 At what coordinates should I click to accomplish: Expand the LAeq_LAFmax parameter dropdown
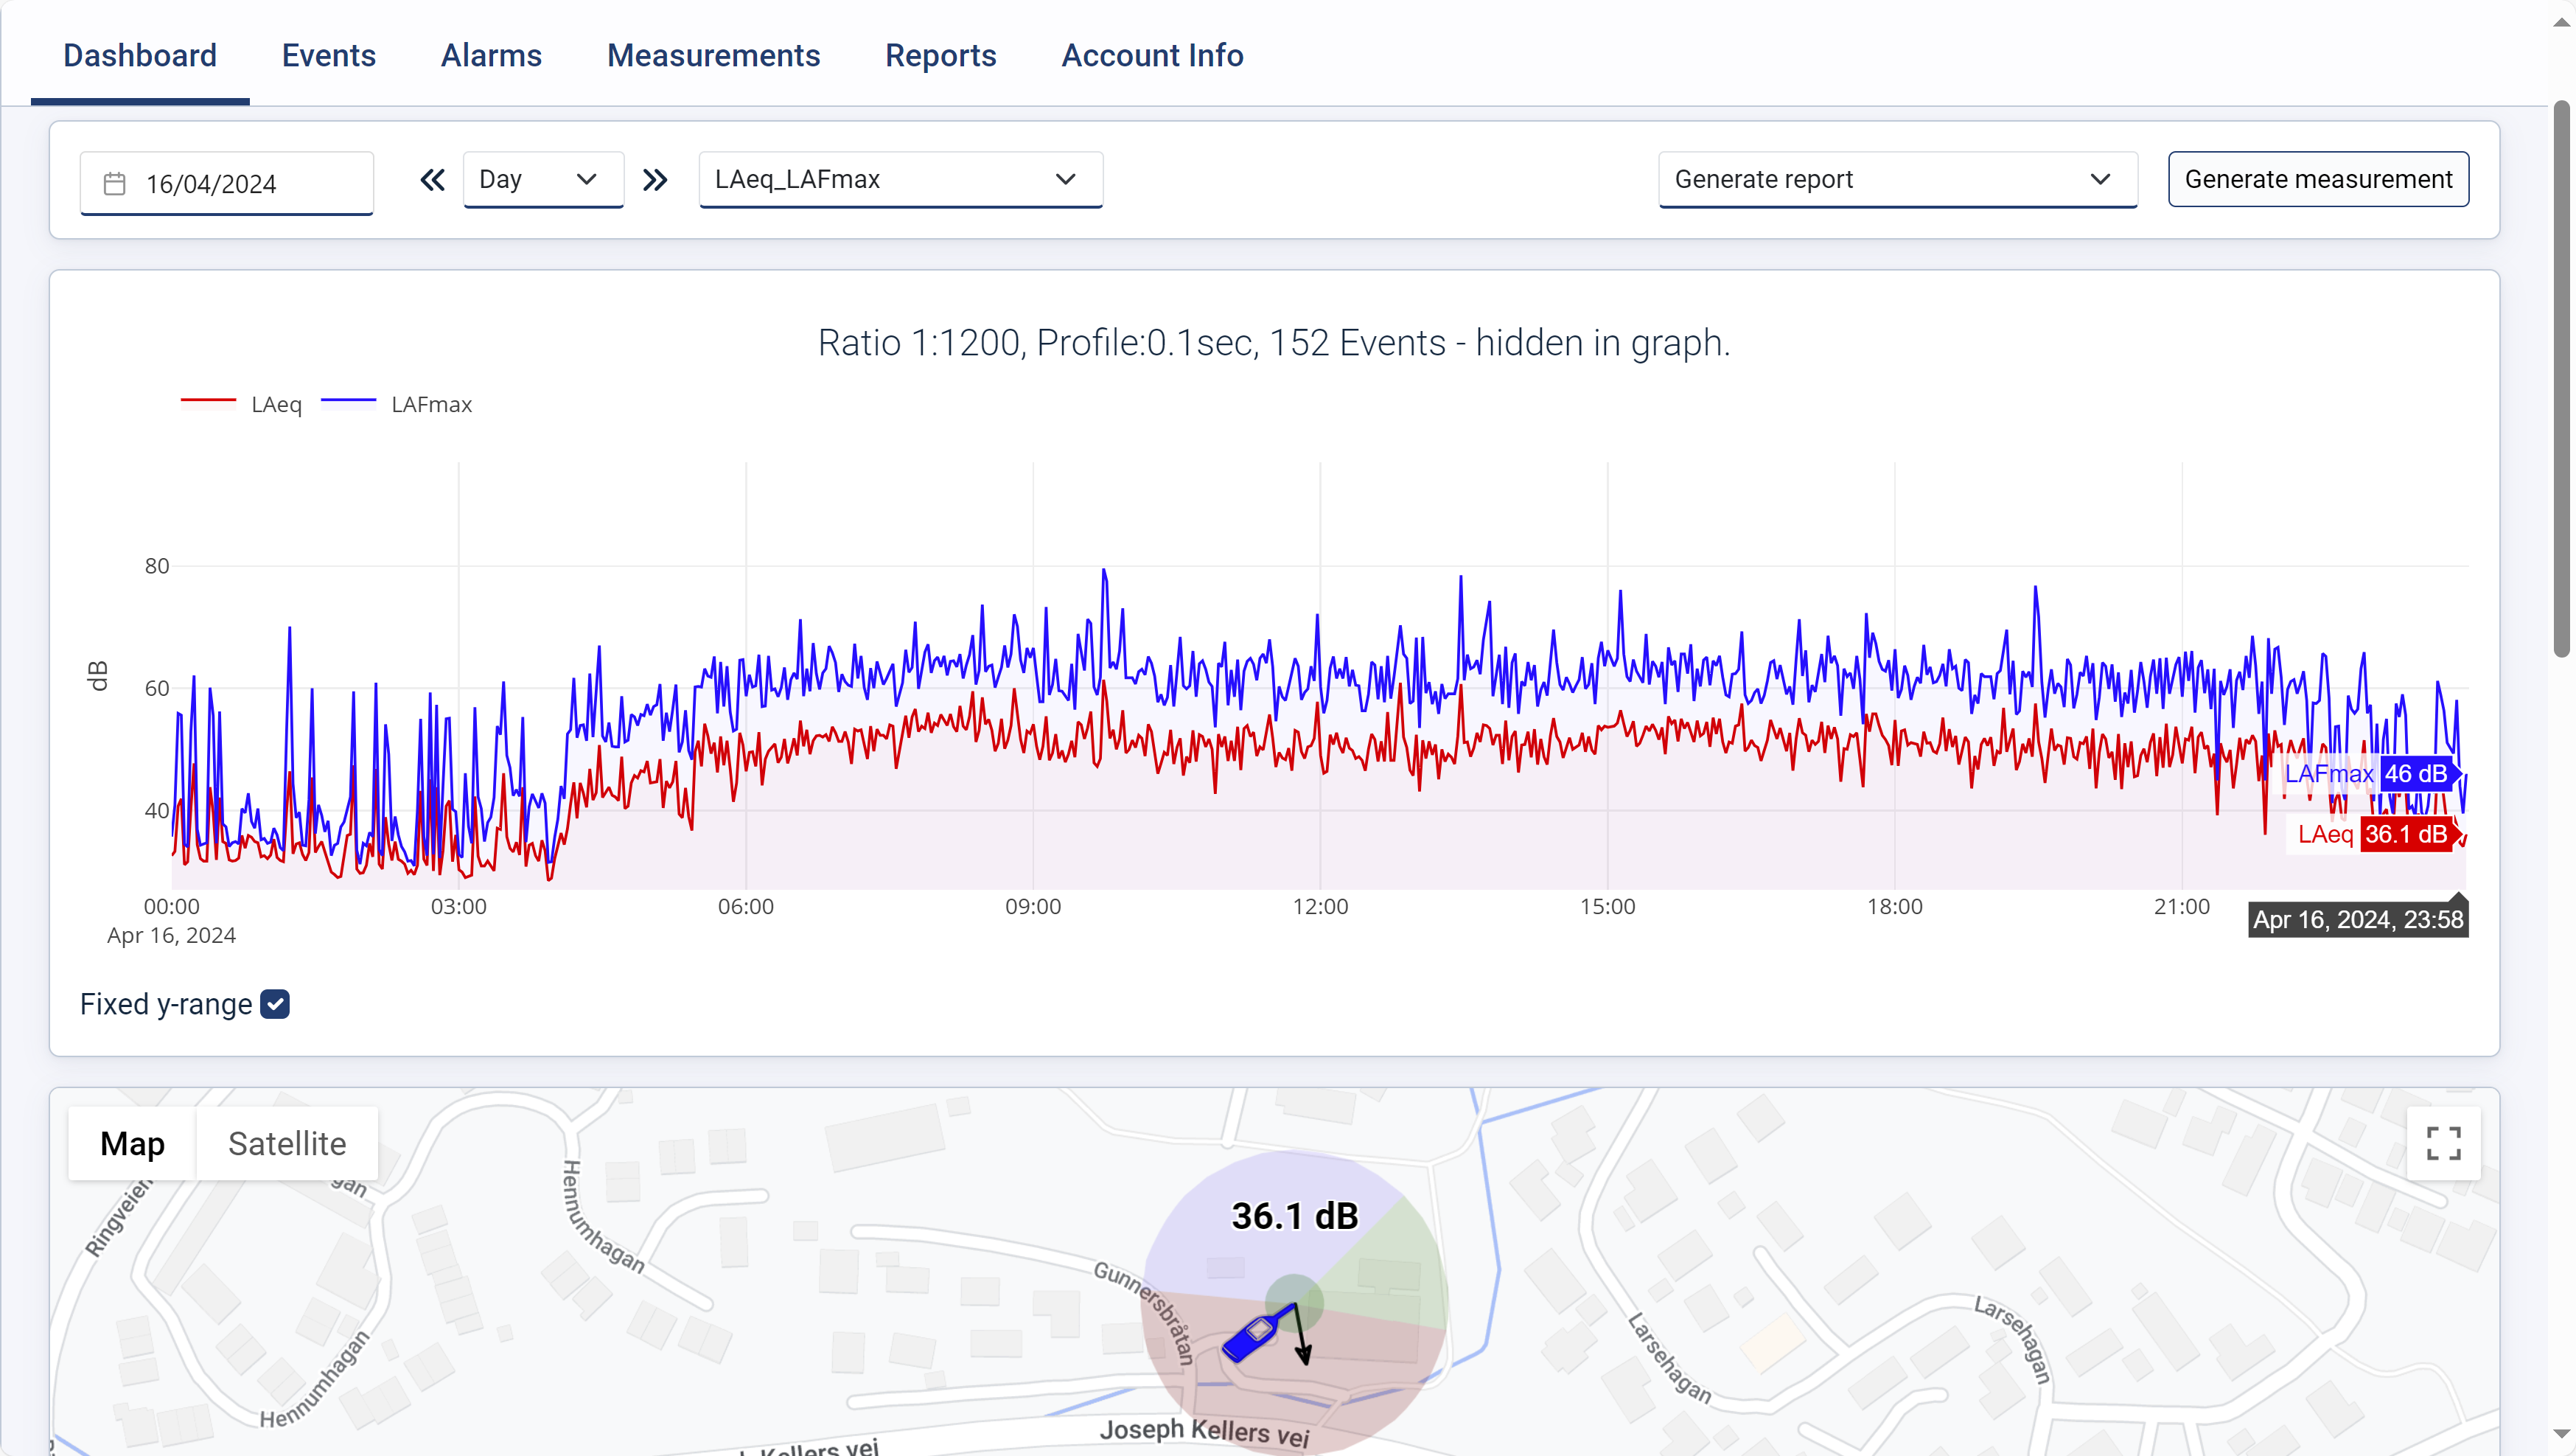coord(900,180)
